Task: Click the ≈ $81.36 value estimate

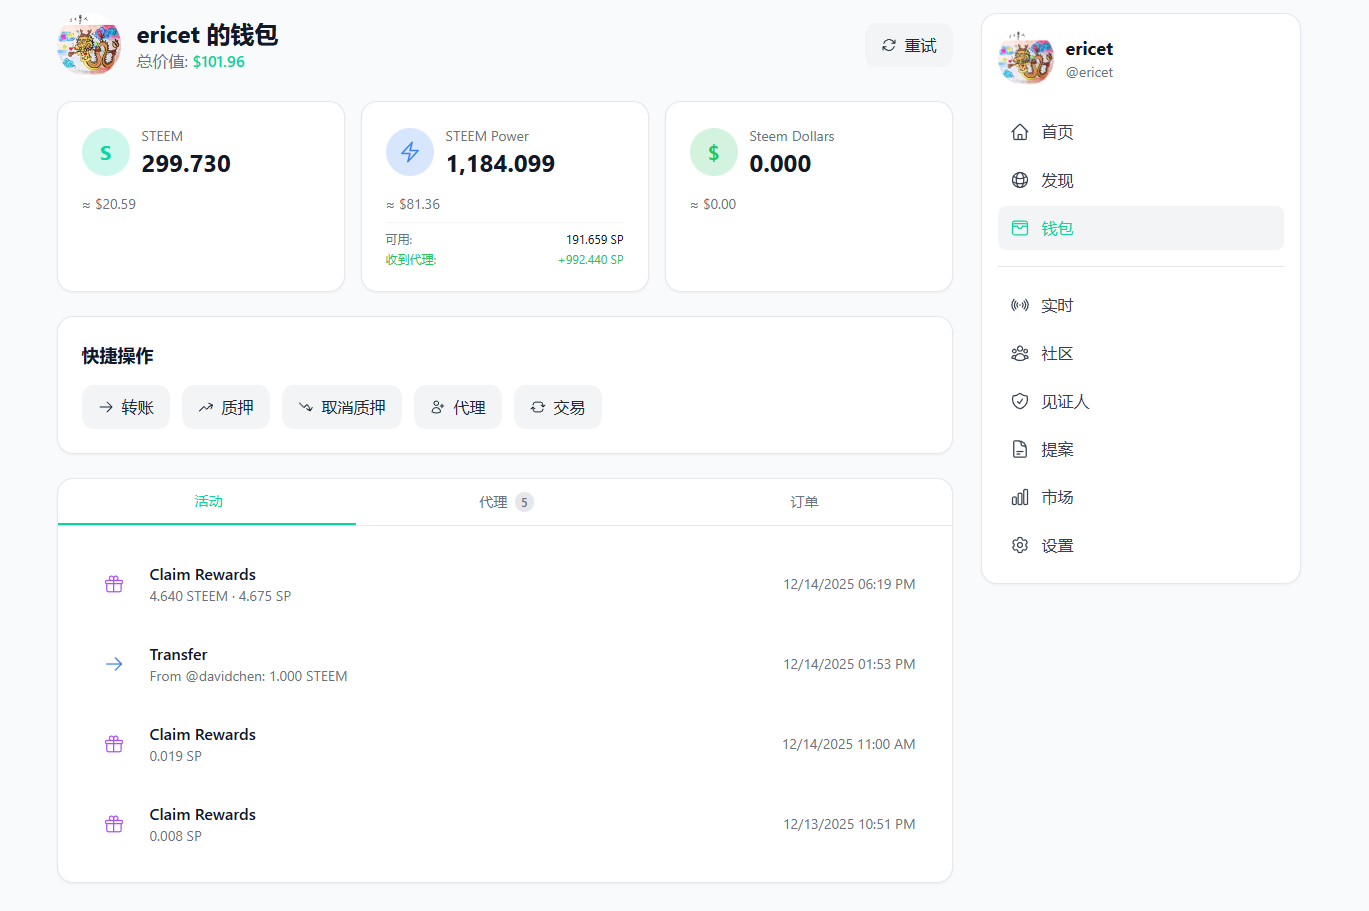Action: tap(413, 204)
